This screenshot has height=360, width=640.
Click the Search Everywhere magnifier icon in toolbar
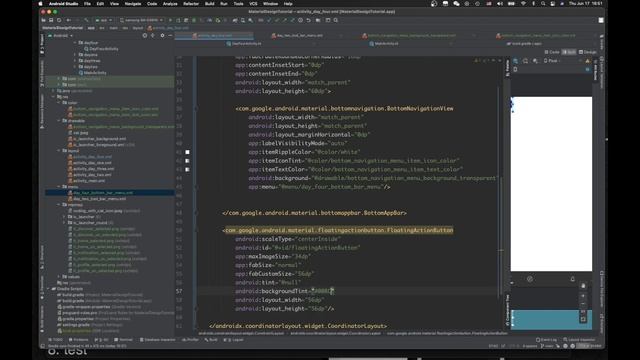pos(336,20)
